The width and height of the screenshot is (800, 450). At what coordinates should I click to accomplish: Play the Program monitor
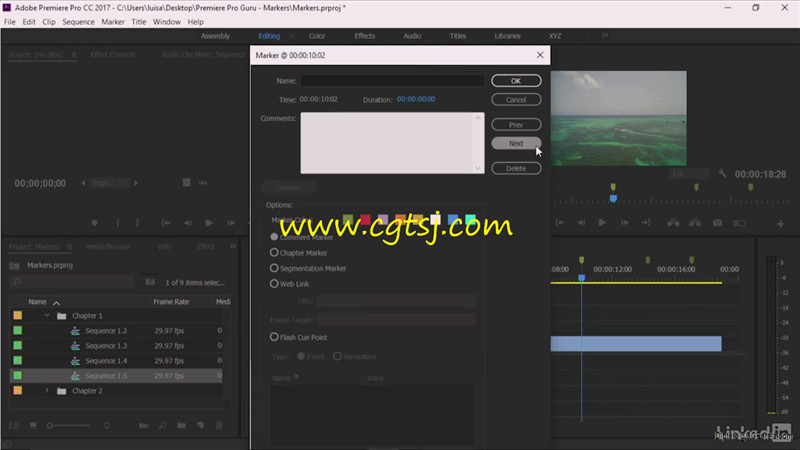click(602, 222)
